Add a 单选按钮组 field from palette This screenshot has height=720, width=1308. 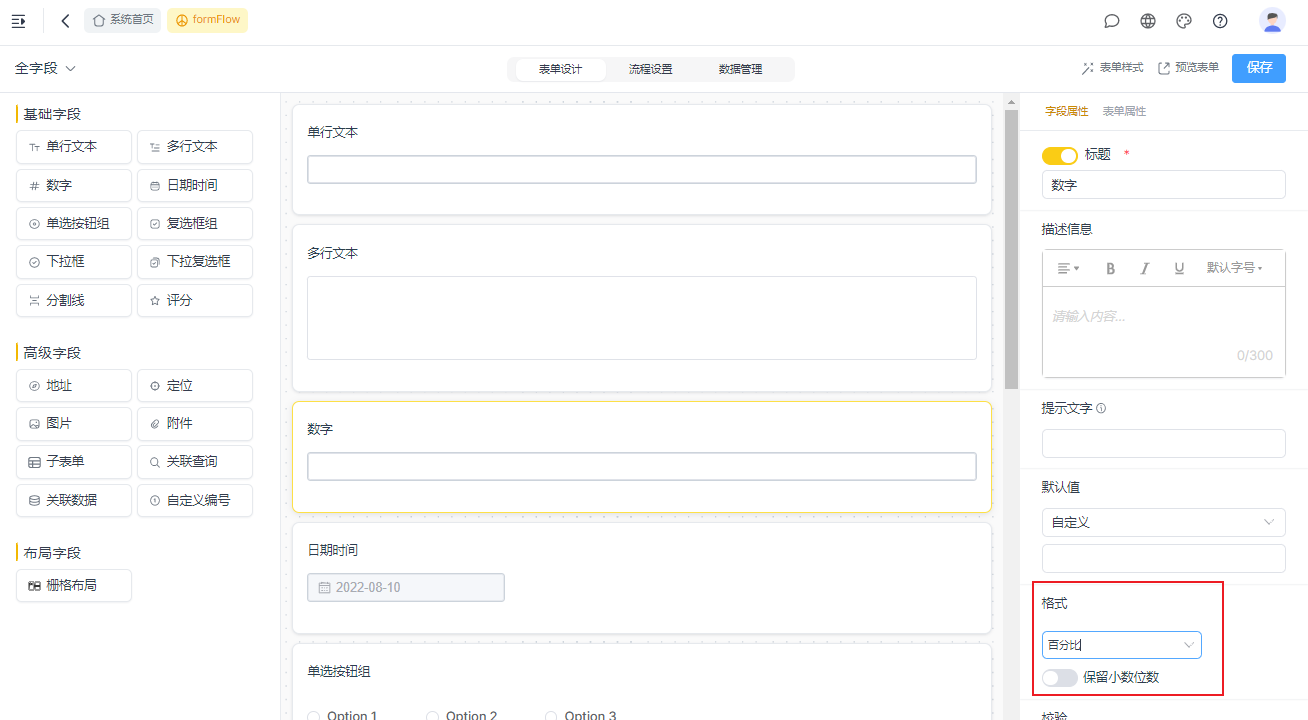pos(74,224)
